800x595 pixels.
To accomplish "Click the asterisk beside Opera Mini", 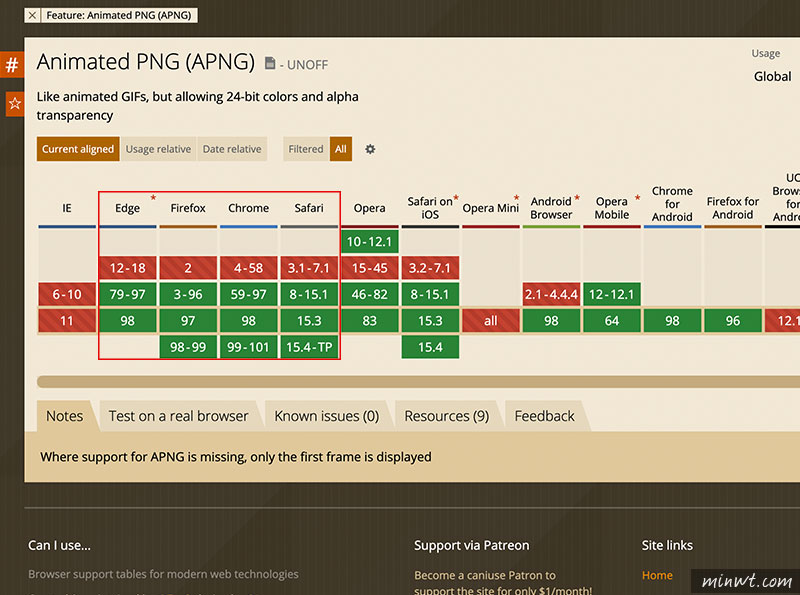I will tap(516, 197).
